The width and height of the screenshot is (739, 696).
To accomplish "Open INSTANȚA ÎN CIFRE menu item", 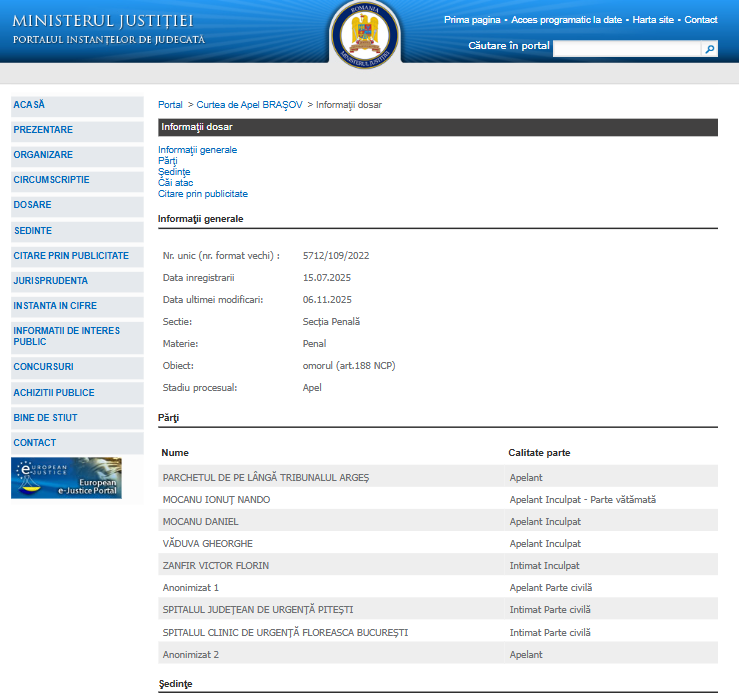I will click(x=55, y=306).
